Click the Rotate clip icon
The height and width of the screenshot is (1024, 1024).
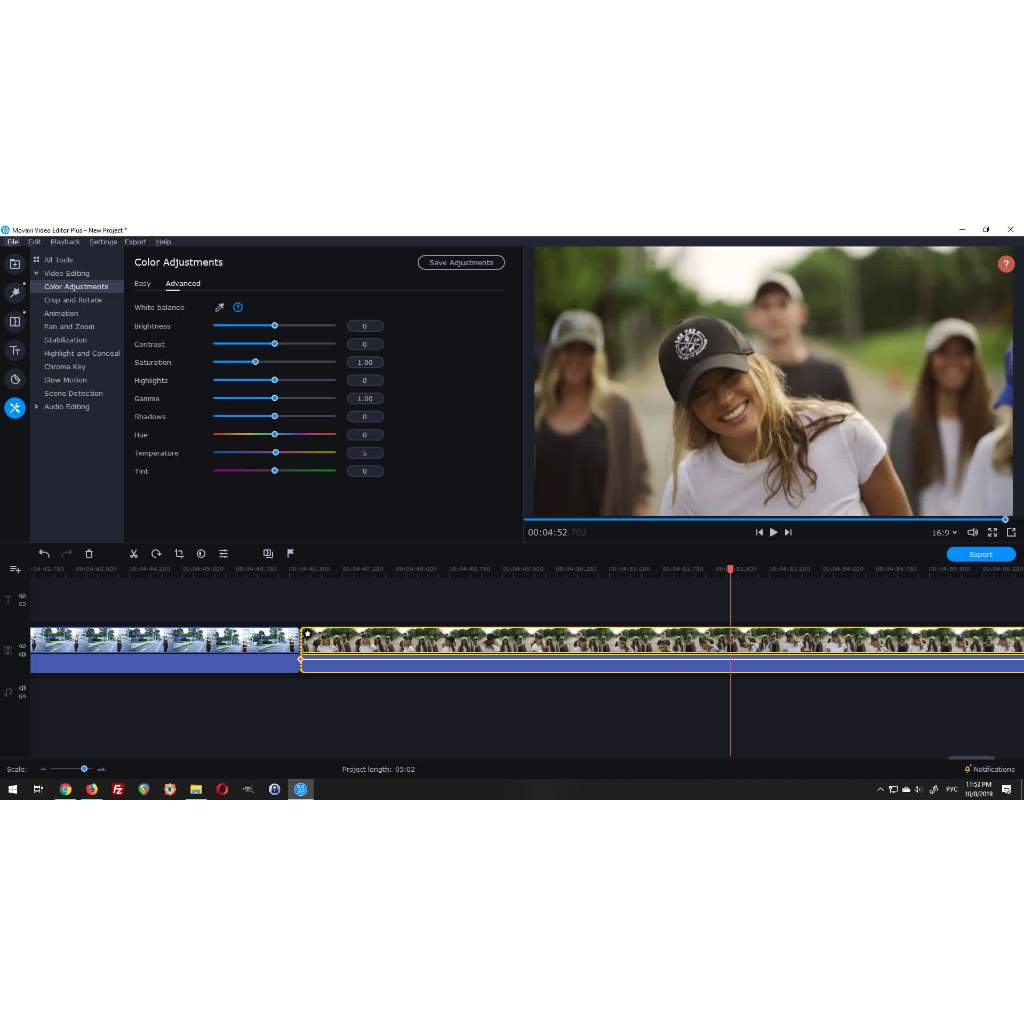pos(156,554)
